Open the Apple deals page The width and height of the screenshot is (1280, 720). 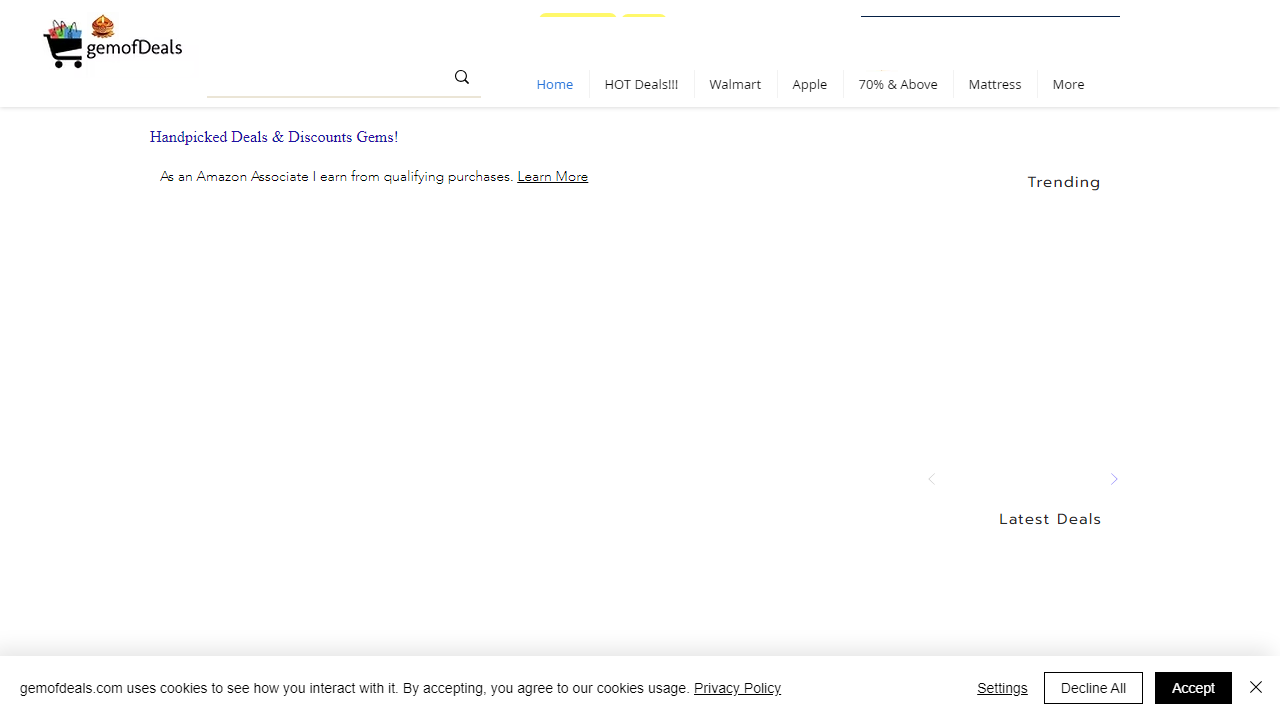point(809,84)
